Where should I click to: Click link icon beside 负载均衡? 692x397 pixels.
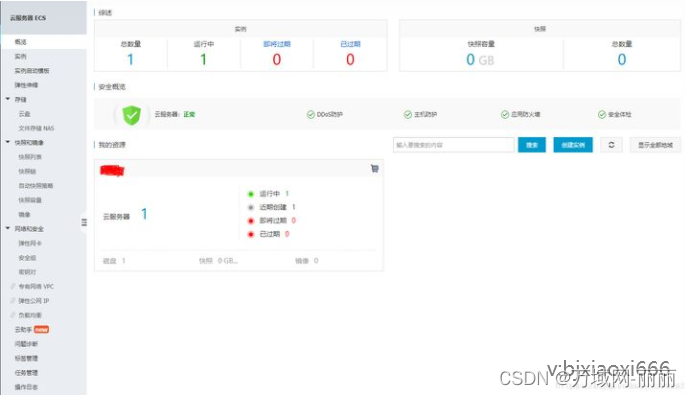coord(13,315)
